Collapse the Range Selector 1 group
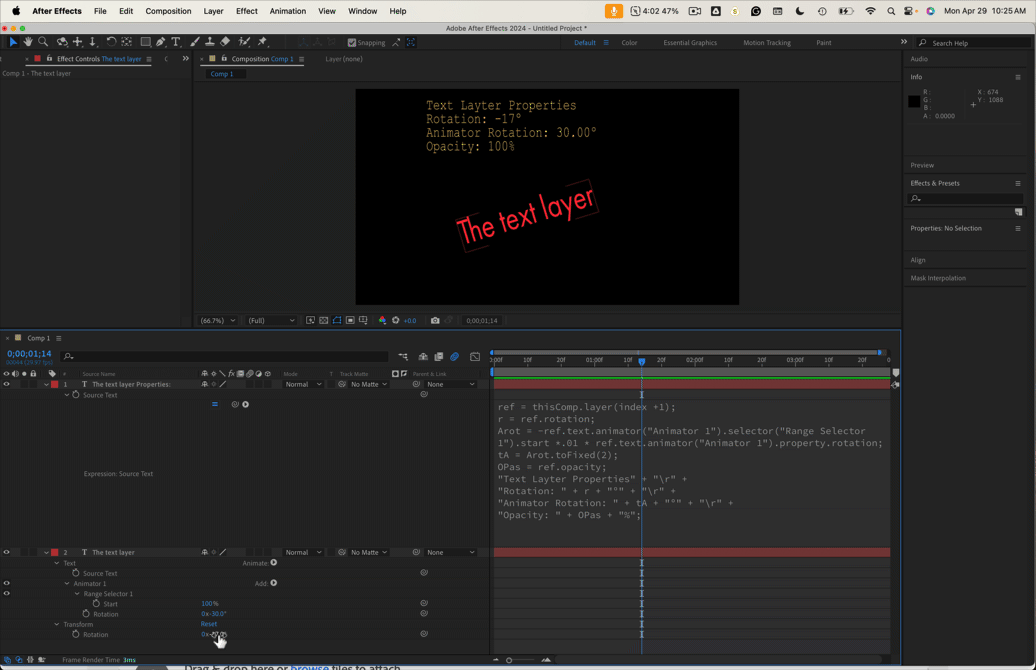This screenshot has width=1036, height=670. pyautogui.click(x=77, y=593)
